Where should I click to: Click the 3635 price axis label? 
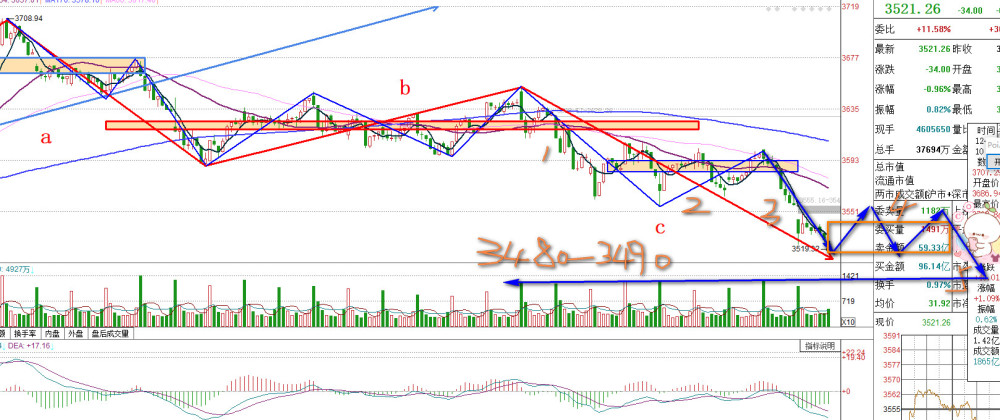[851, 108]
